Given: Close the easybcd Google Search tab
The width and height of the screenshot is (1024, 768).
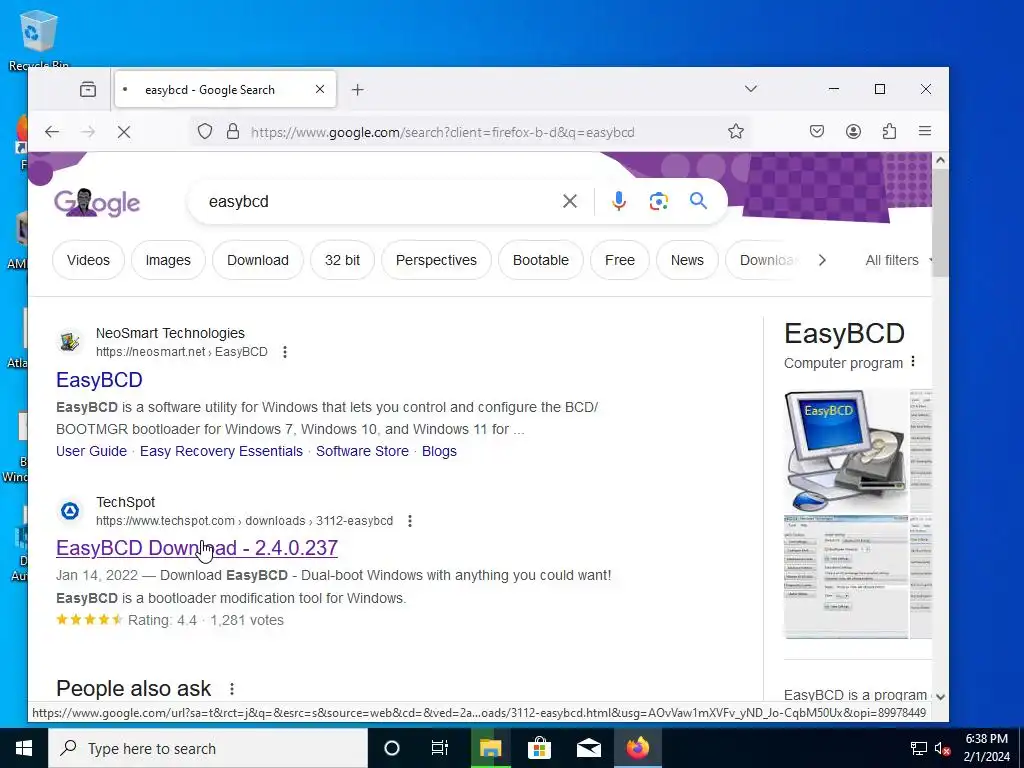Looking at the screenshot, I should (320, 89).
